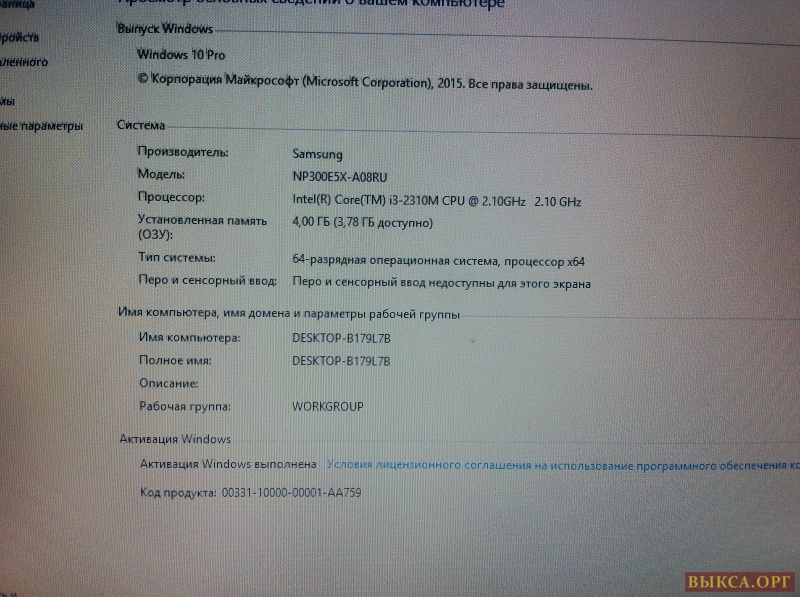Click the Microsoft Corporation copyright text
The height and width of the screenshot is (597, 800).
[365, 85]
